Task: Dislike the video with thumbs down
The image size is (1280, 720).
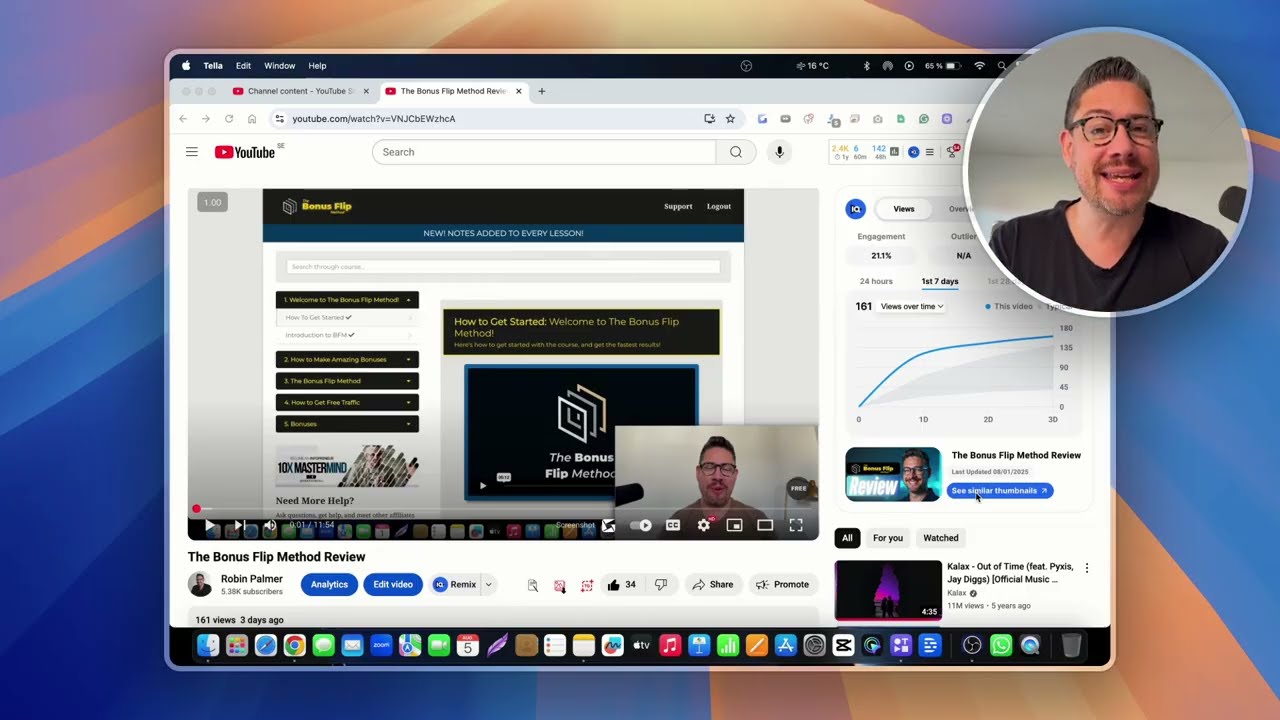Action: (661, 584)
